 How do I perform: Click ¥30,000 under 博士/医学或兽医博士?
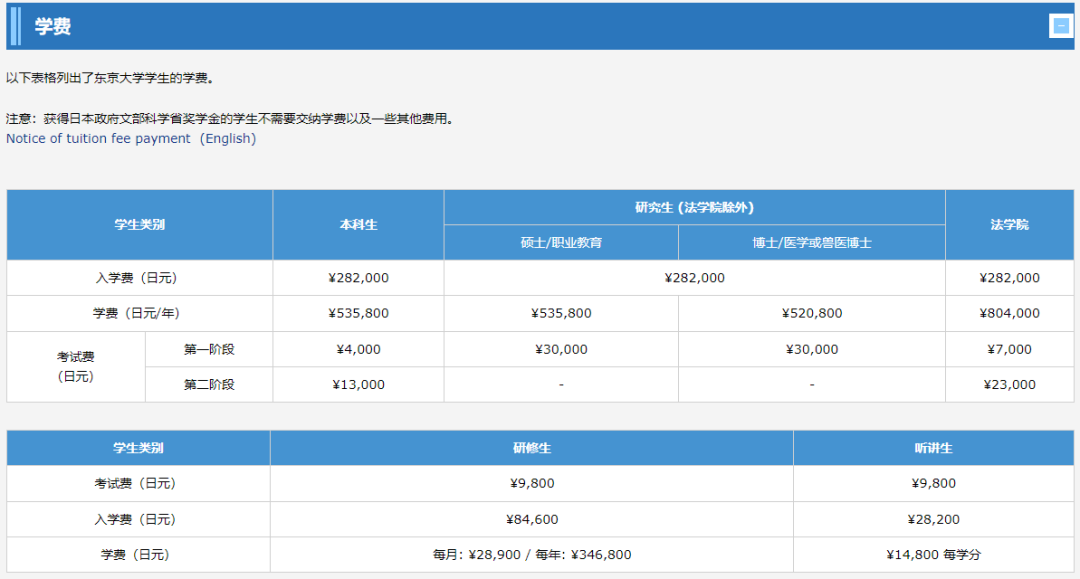click(x=812, y=350)
